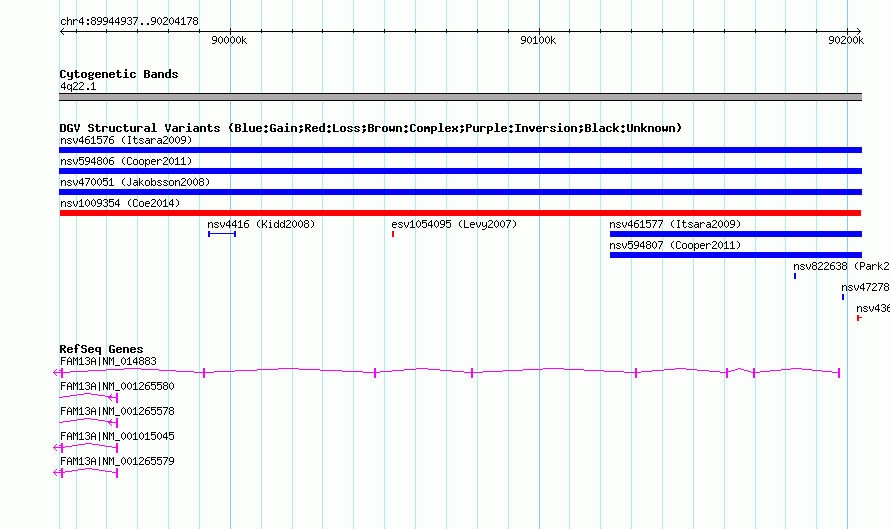This screenshot has width=890, height=529.
Task: Click the 90200k ruler tick label
Action: coord(846,40)
